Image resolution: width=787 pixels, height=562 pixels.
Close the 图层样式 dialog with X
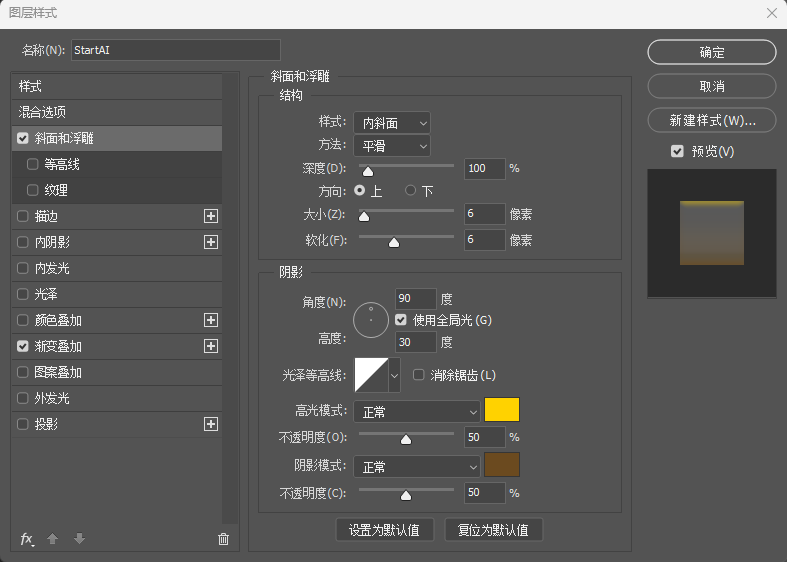772,13
